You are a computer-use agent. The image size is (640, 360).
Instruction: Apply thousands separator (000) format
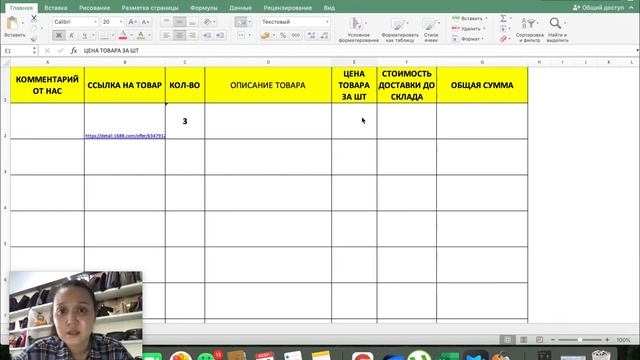point(296,36)
